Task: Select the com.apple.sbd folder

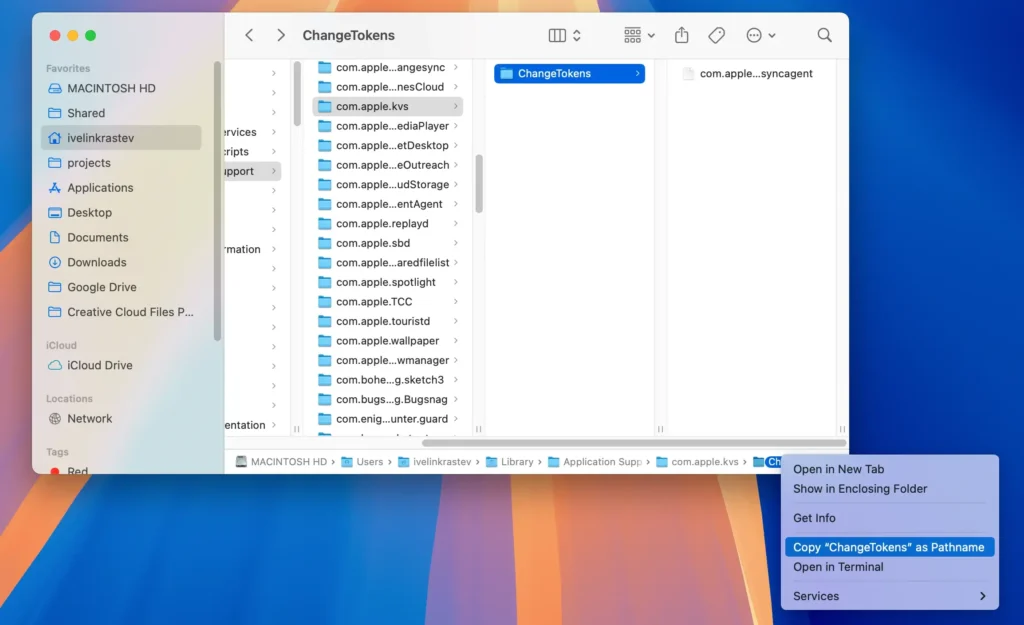Action: point(388,243)
